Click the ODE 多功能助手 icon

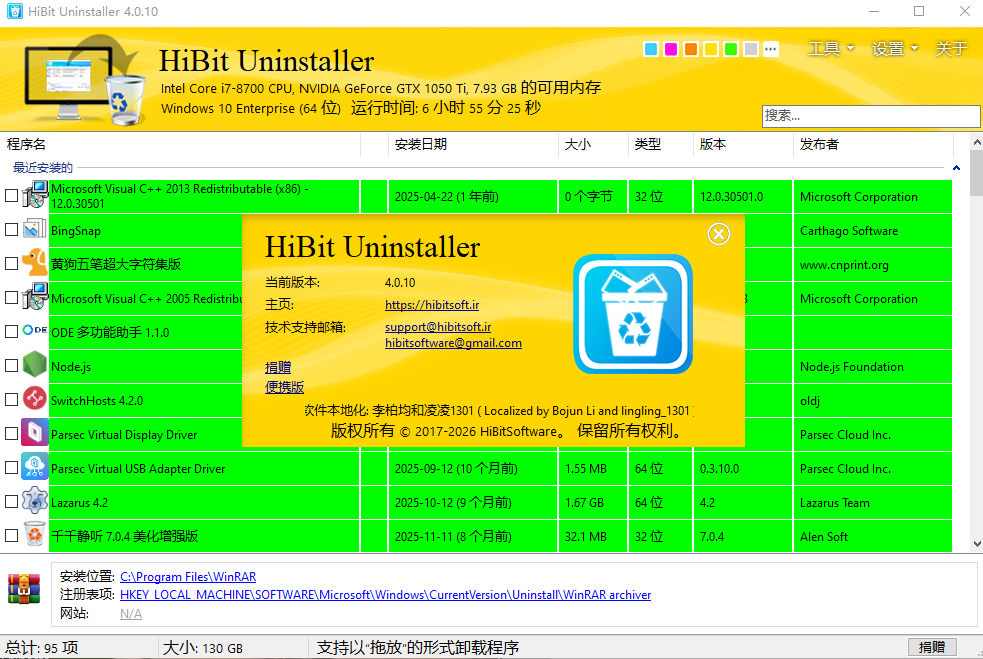[35, 330]
